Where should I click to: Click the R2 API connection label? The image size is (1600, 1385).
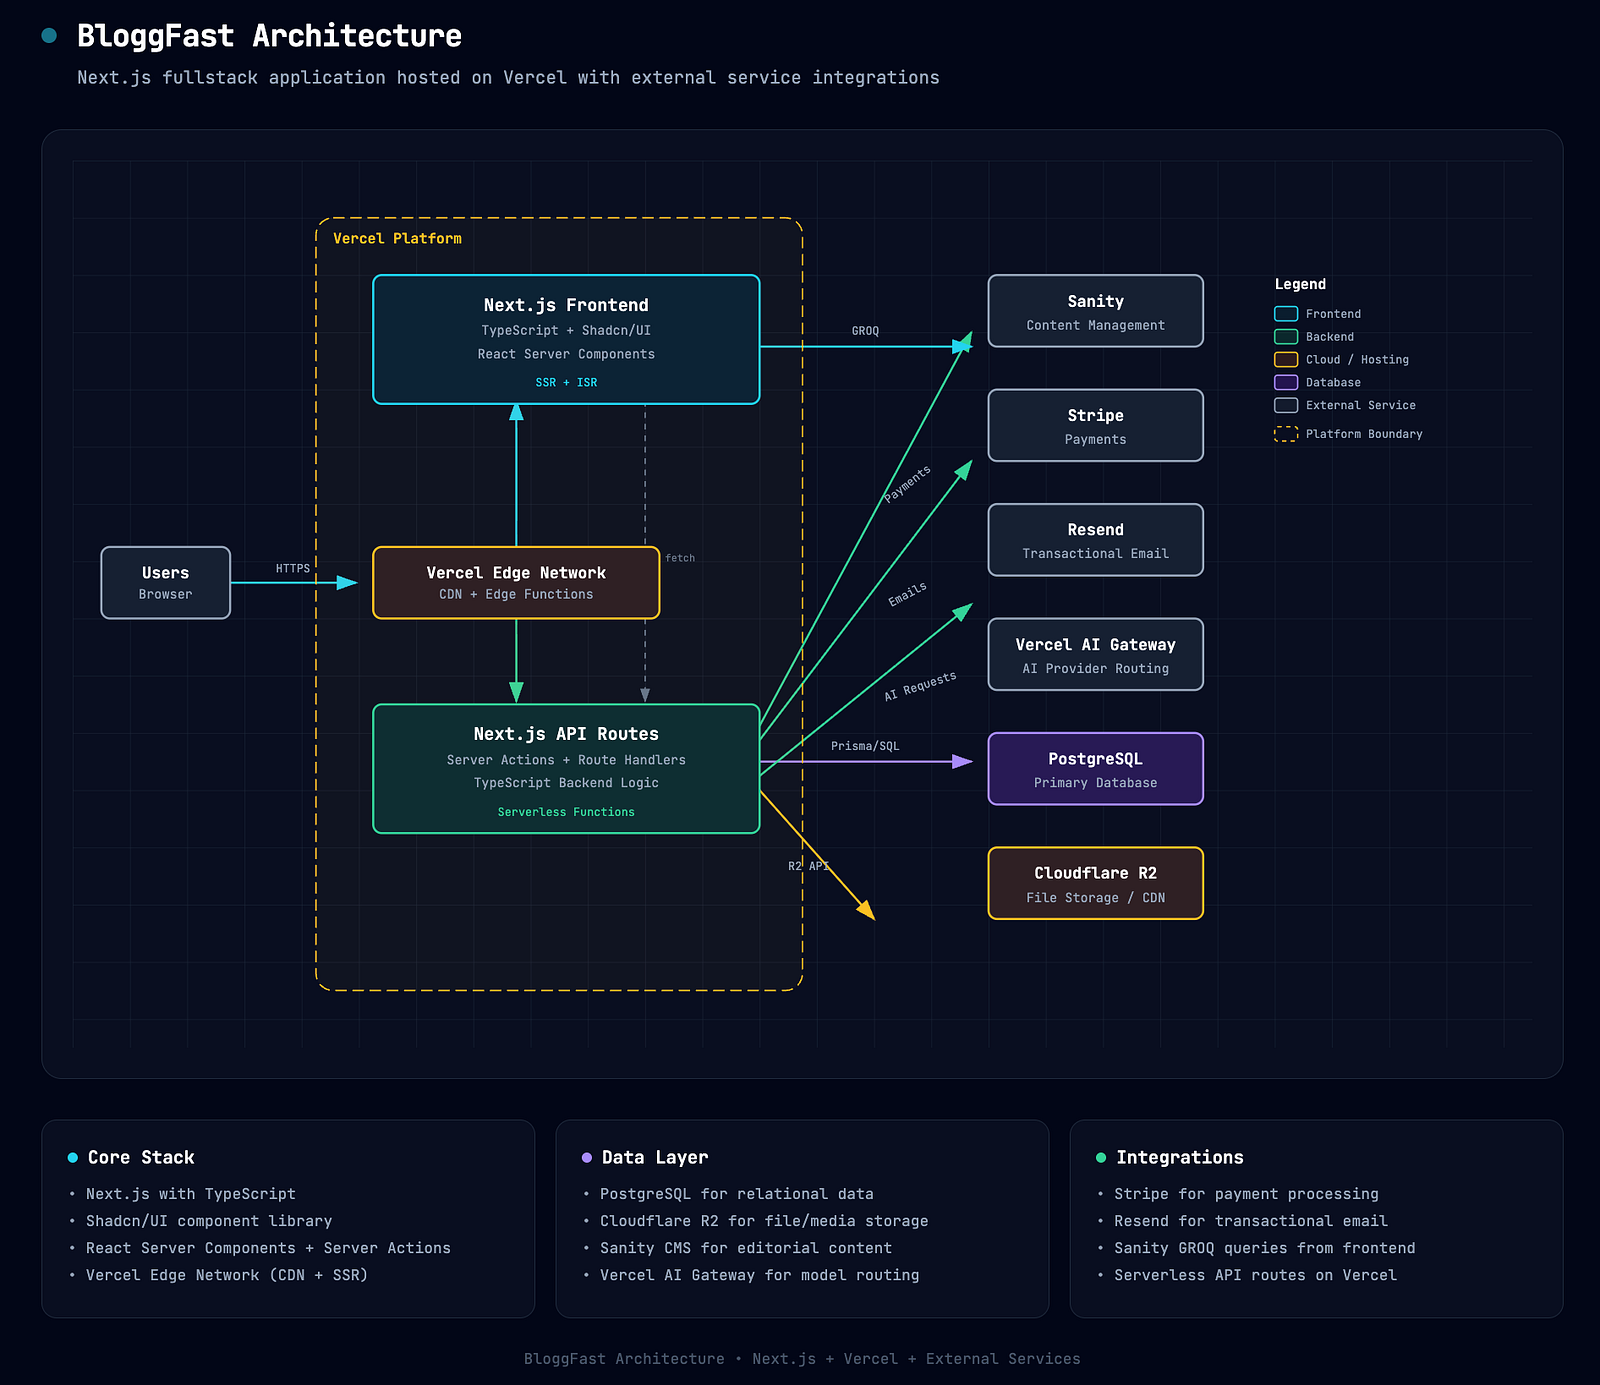808,866
